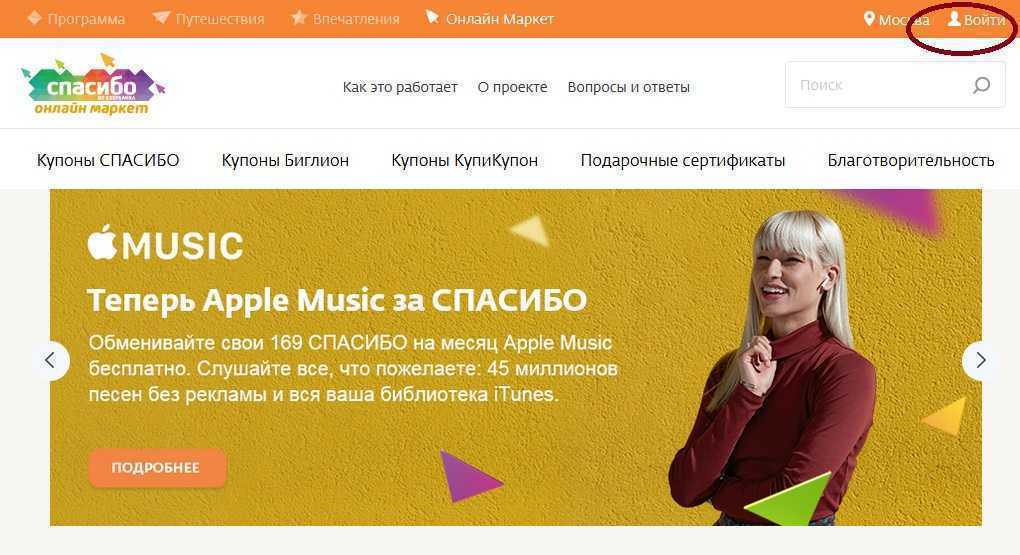Click the user icon beside Войти
1020x555 pixels.
click(x=954, y=18)
